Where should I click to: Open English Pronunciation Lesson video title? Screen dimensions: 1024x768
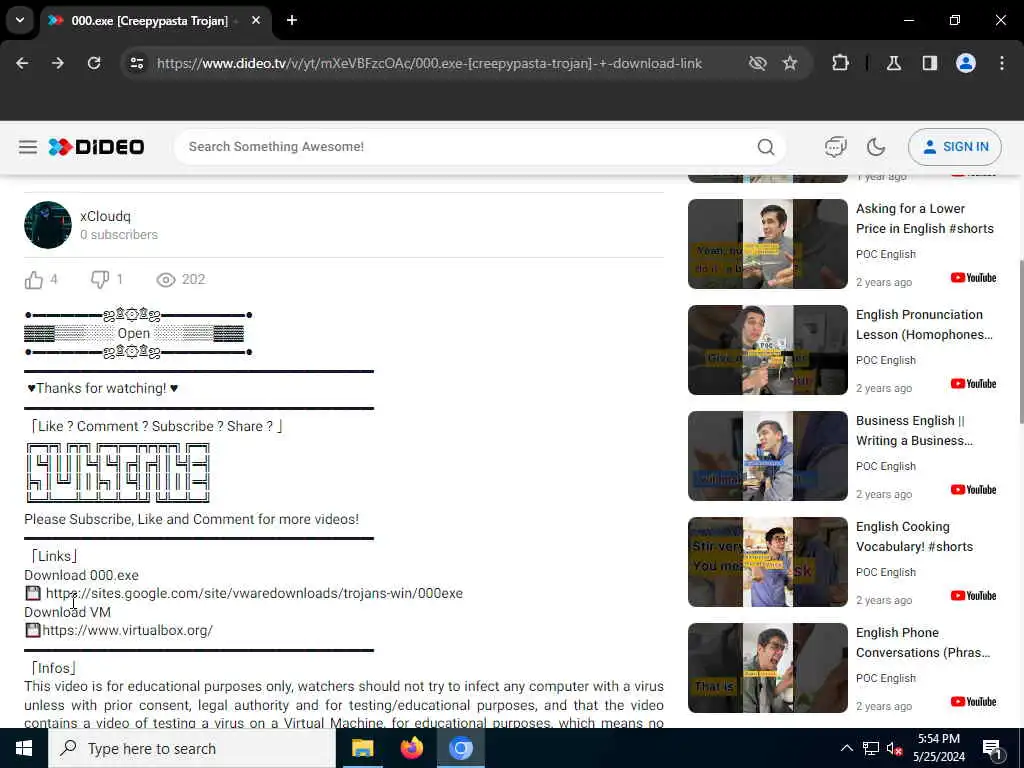point(923,325)
